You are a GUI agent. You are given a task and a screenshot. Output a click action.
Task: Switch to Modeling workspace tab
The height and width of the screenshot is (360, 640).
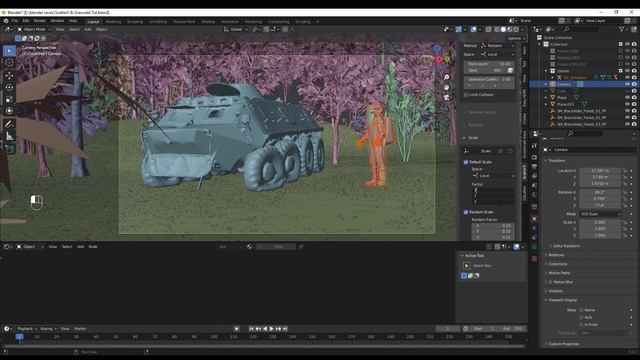[113, 22]
